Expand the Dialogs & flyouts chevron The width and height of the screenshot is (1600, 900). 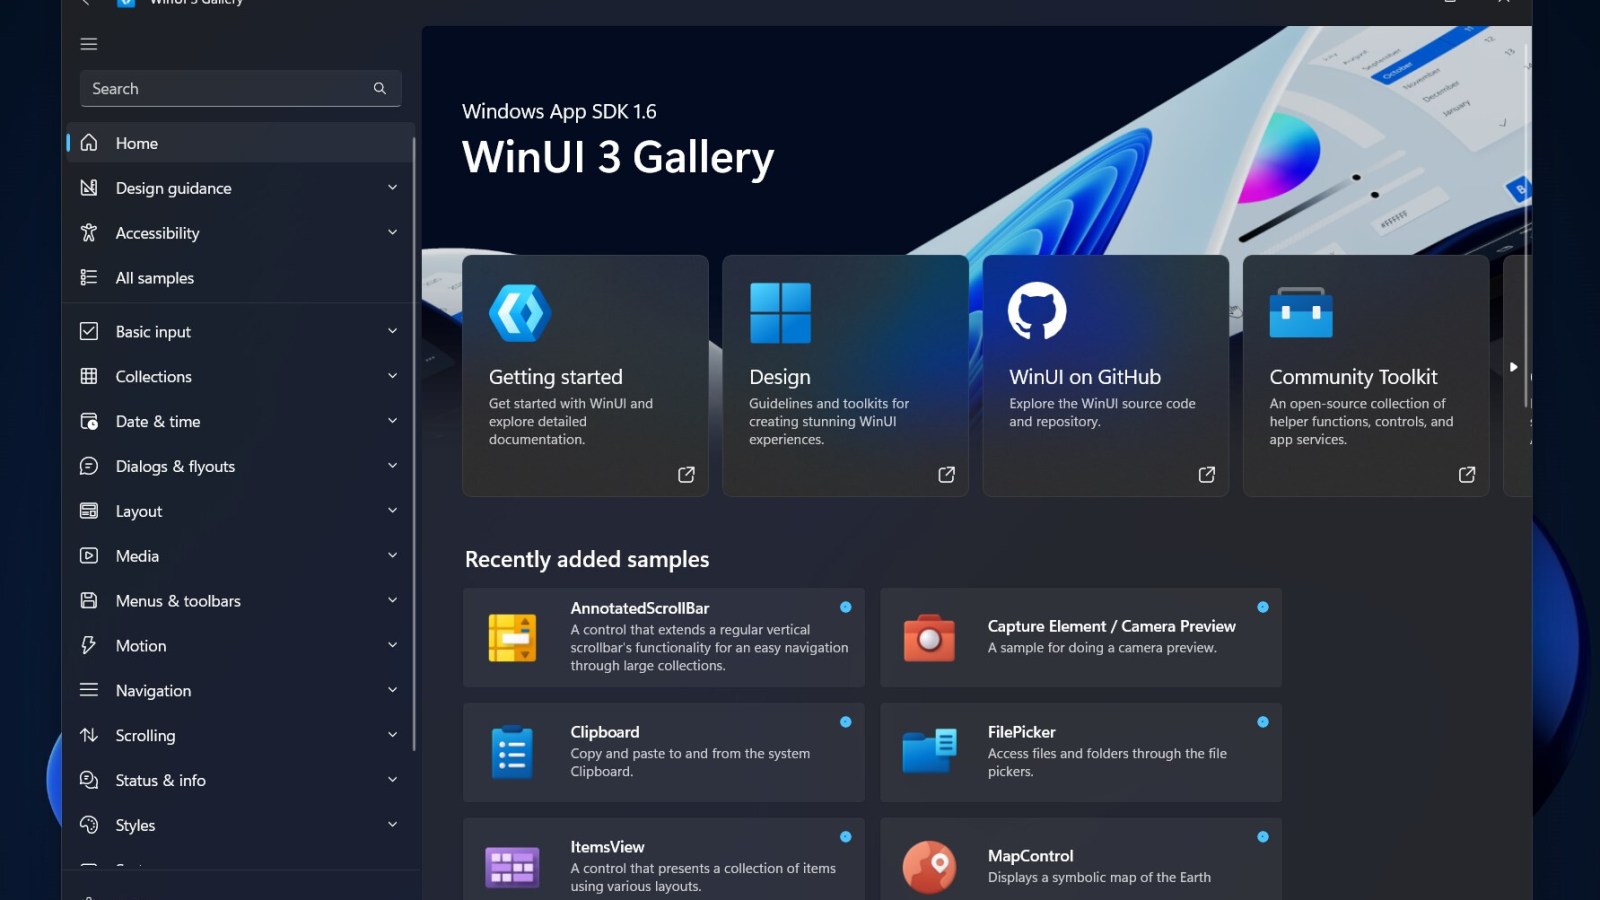pyautogui.click(x=392, y=466)
